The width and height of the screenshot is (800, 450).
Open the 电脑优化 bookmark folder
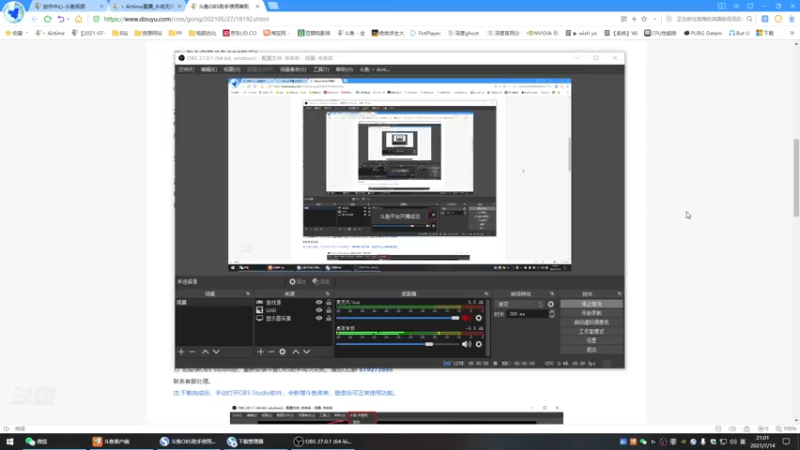point(203,33)
